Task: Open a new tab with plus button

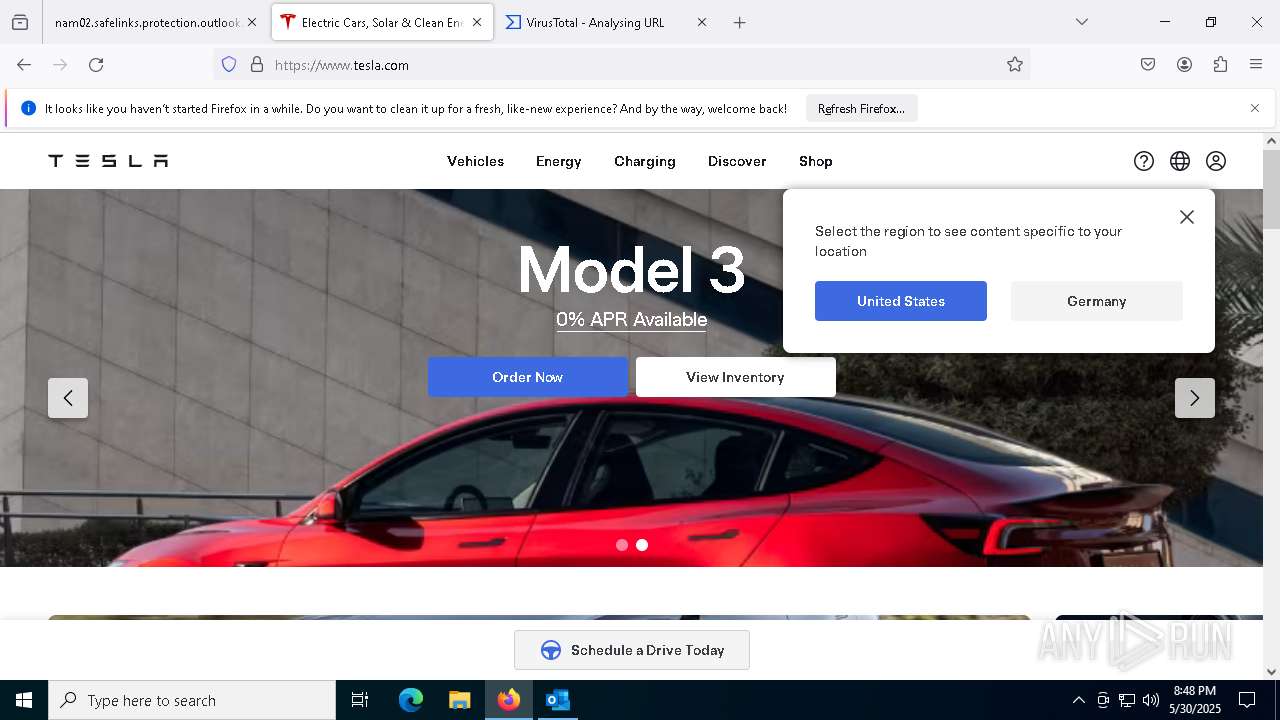Action: point(740,22)
